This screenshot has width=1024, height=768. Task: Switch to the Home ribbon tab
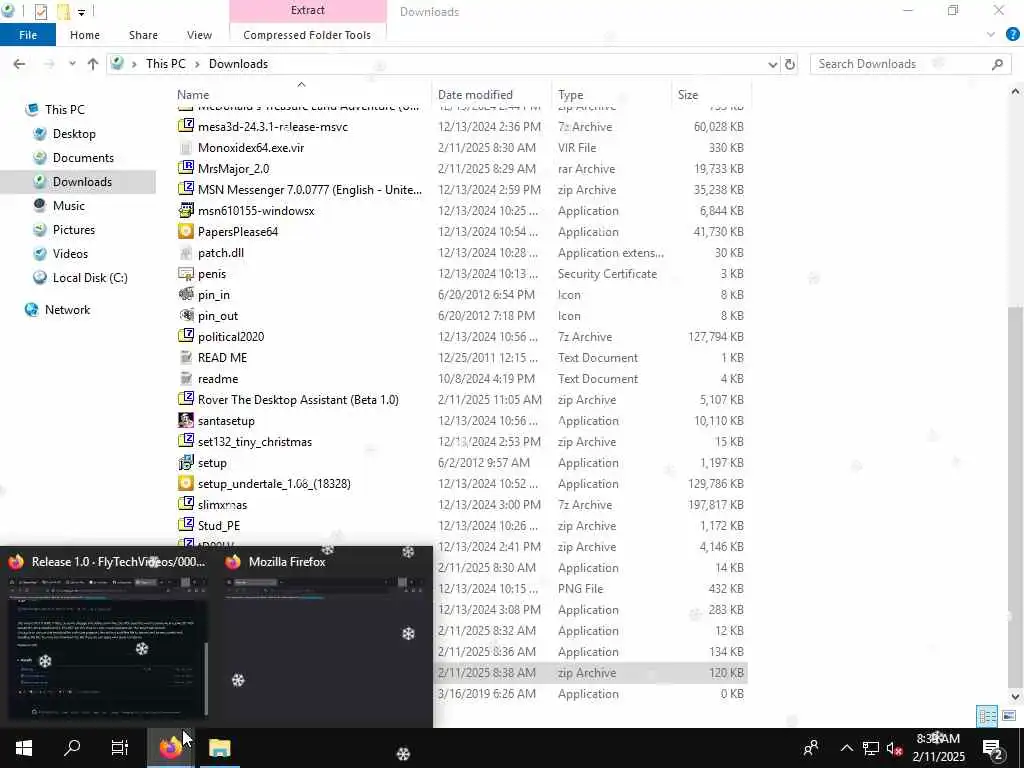(x=85, y=35)
